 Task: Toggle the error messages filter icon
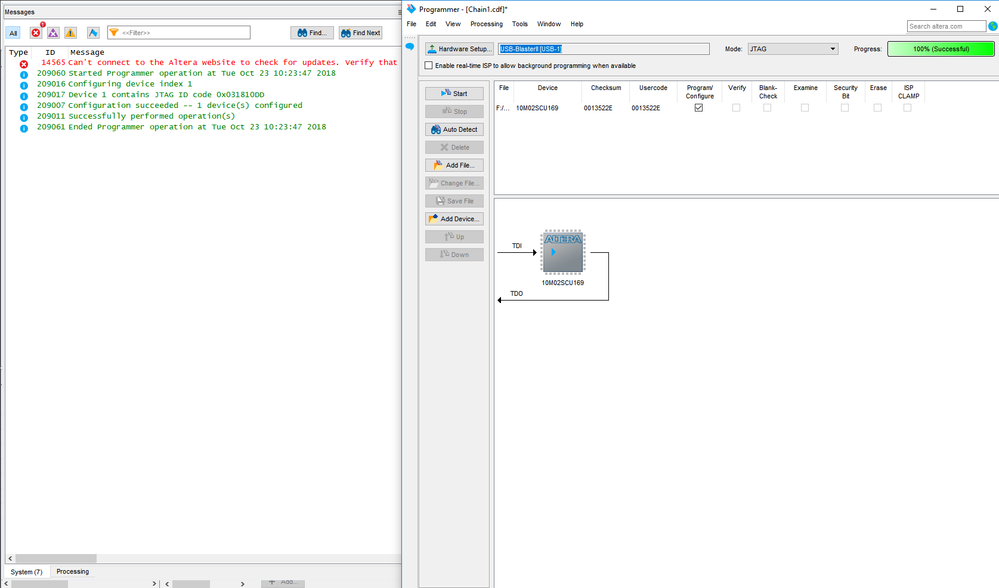tap(36, 32)
